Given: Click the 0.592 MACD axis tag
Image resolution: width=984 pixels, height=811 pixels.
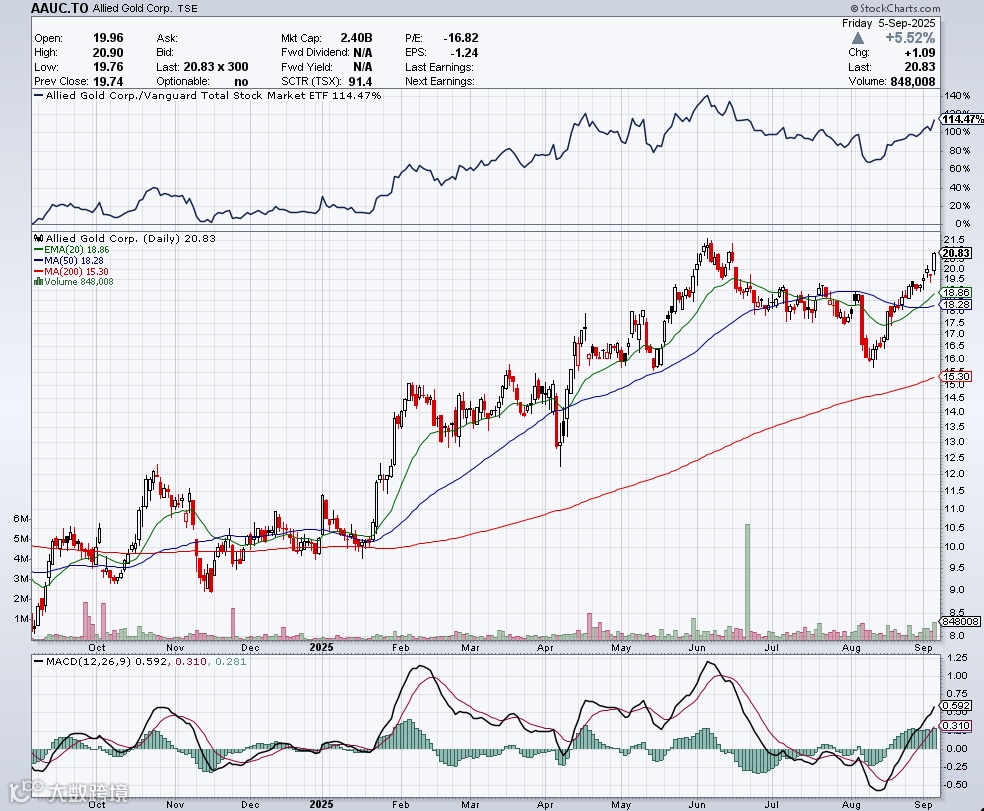Looking at the screenshot, I should (x=958, y=706).
